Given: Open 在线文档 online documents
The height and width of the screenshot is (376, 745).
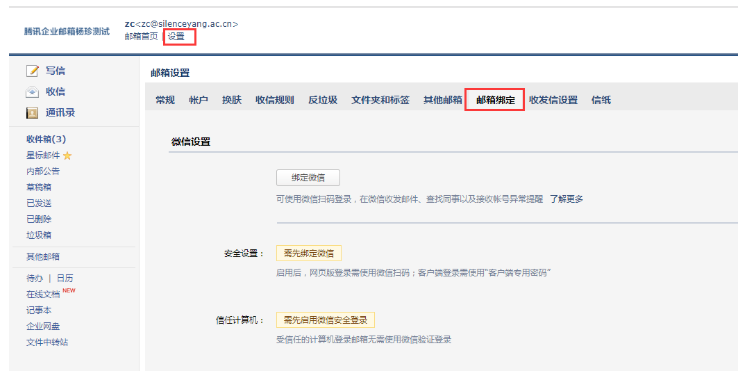Looking at the screenshot, I should pyautogui.click(x=43, y=294).
